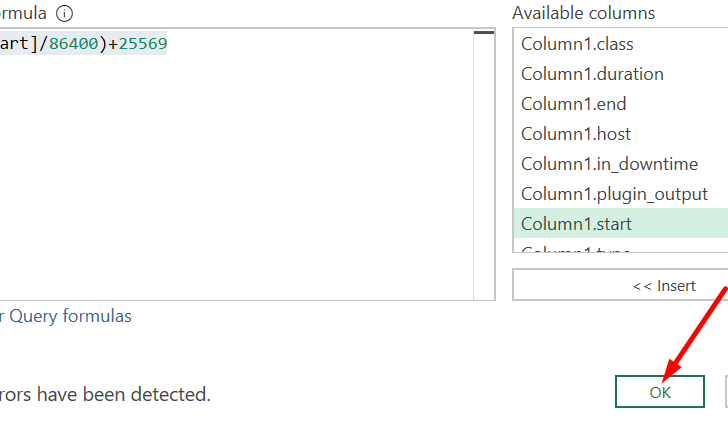Click the highlighted Column1.start item
Viewport: 728px width, 424px height.
pos(621,224)
